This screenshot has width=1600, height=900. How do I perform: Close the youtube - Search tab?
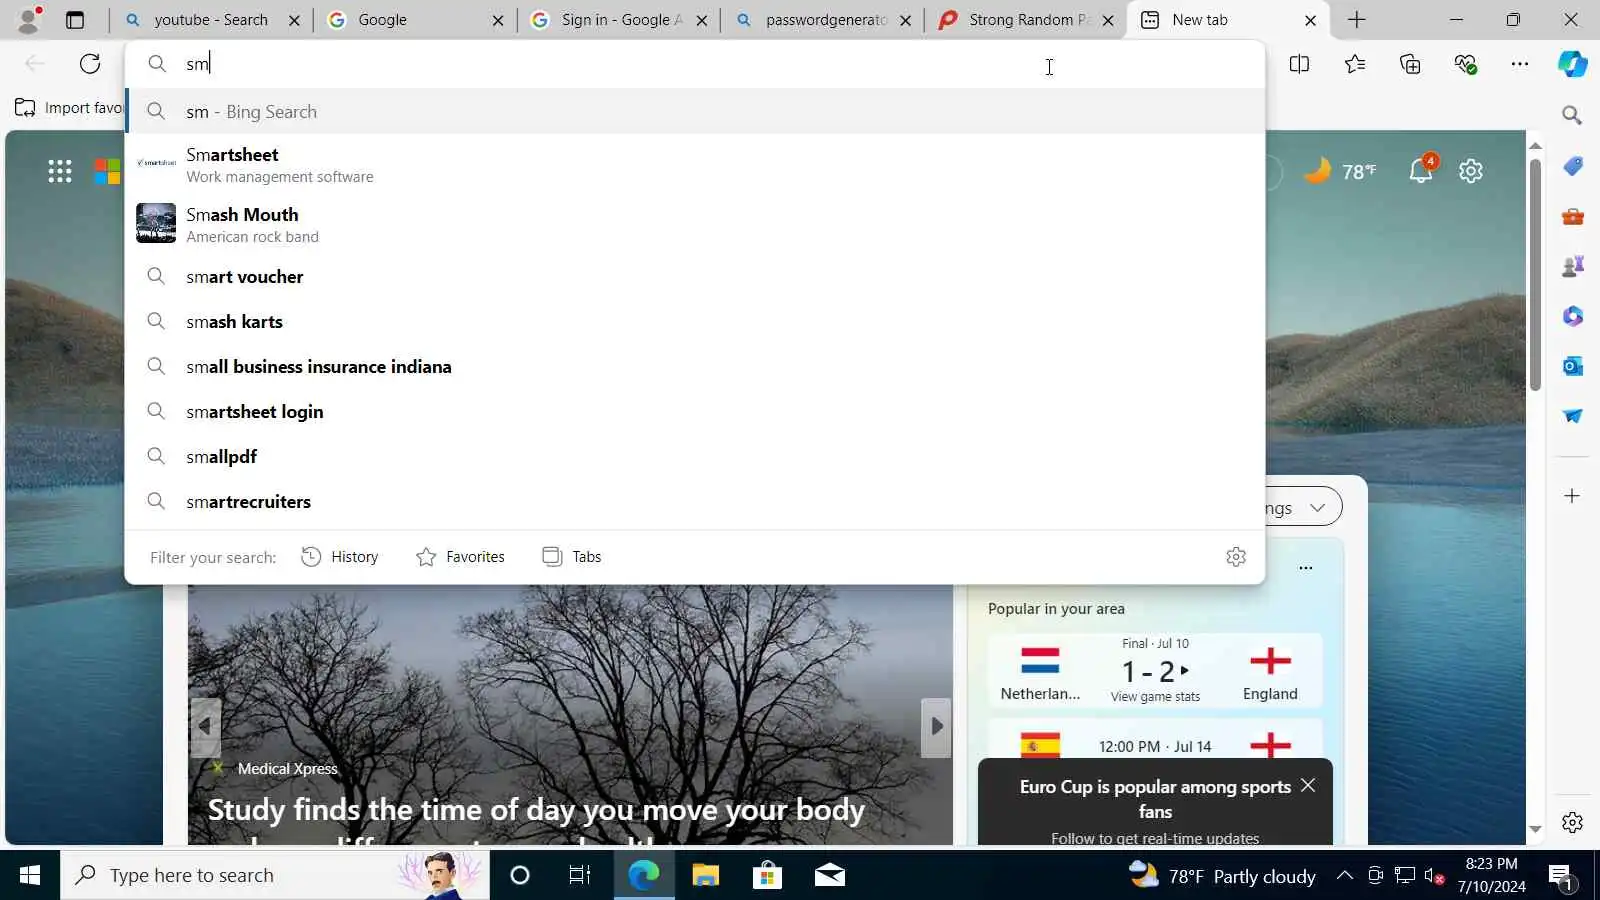pyautogui.click(x=294, y=20)
